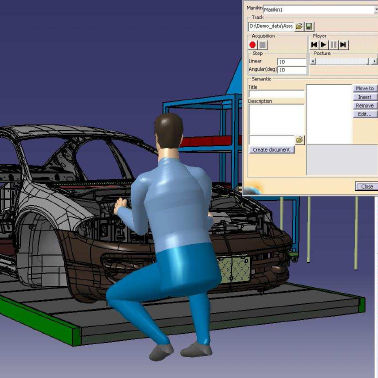Jump to start in Player controls
378x378 pixels.
pos(314,45)
